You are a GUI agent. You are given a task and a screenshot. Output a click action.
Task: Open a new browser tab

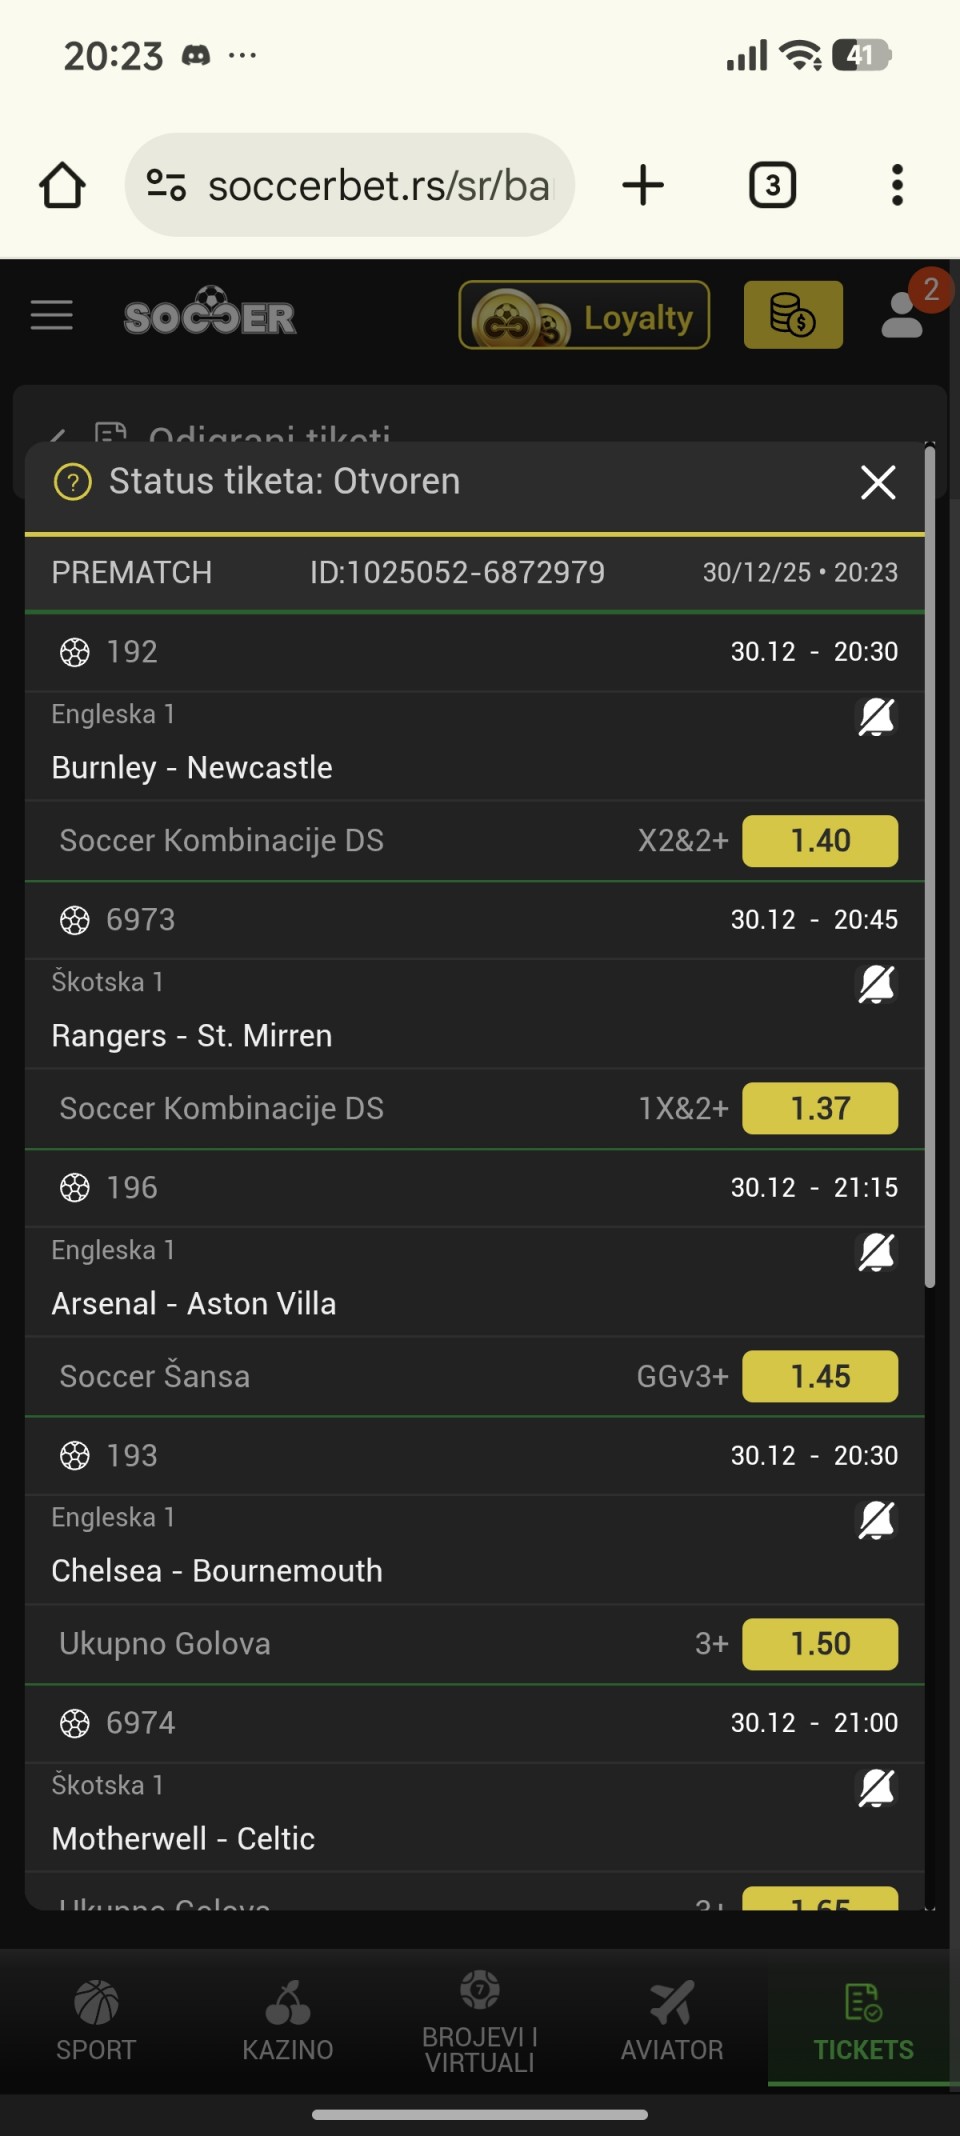643,185
